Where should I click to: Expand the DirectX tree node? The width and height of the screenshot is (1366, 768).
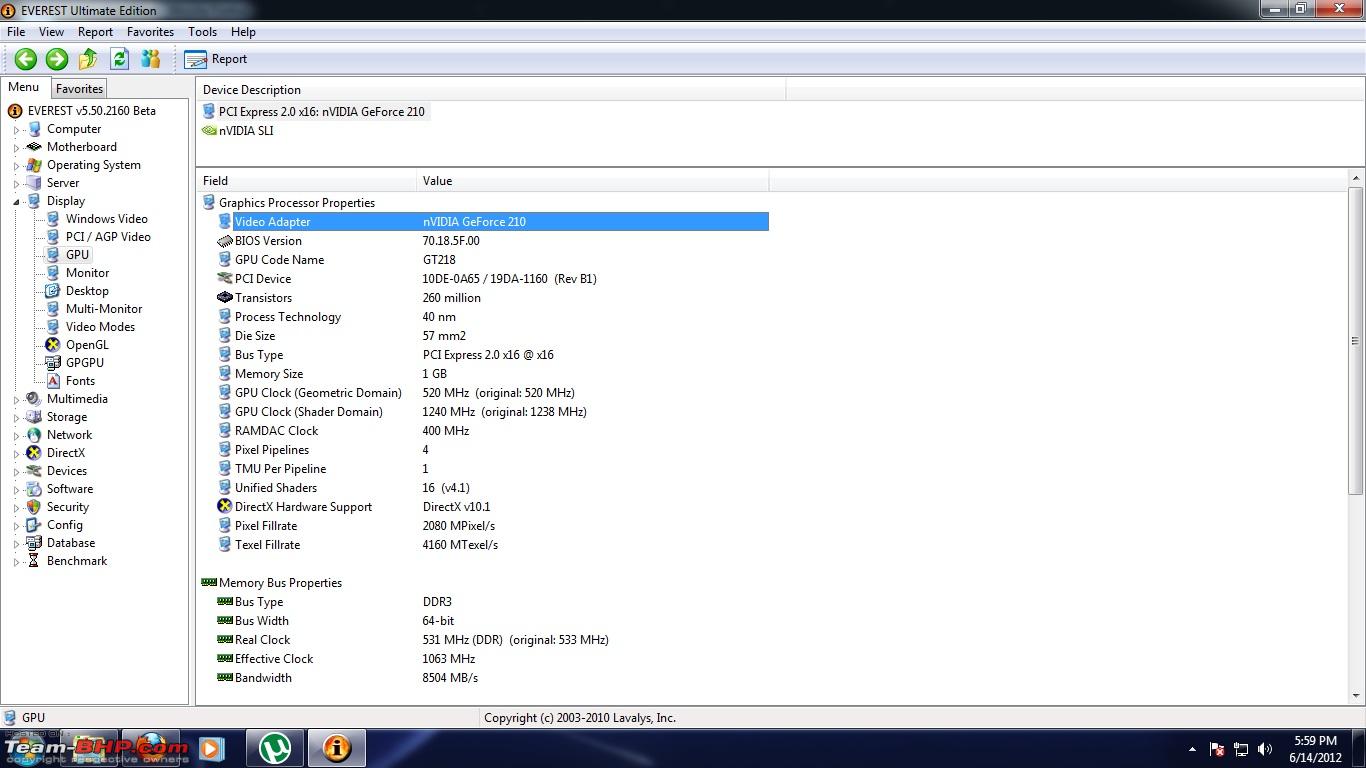pos(17,454)
